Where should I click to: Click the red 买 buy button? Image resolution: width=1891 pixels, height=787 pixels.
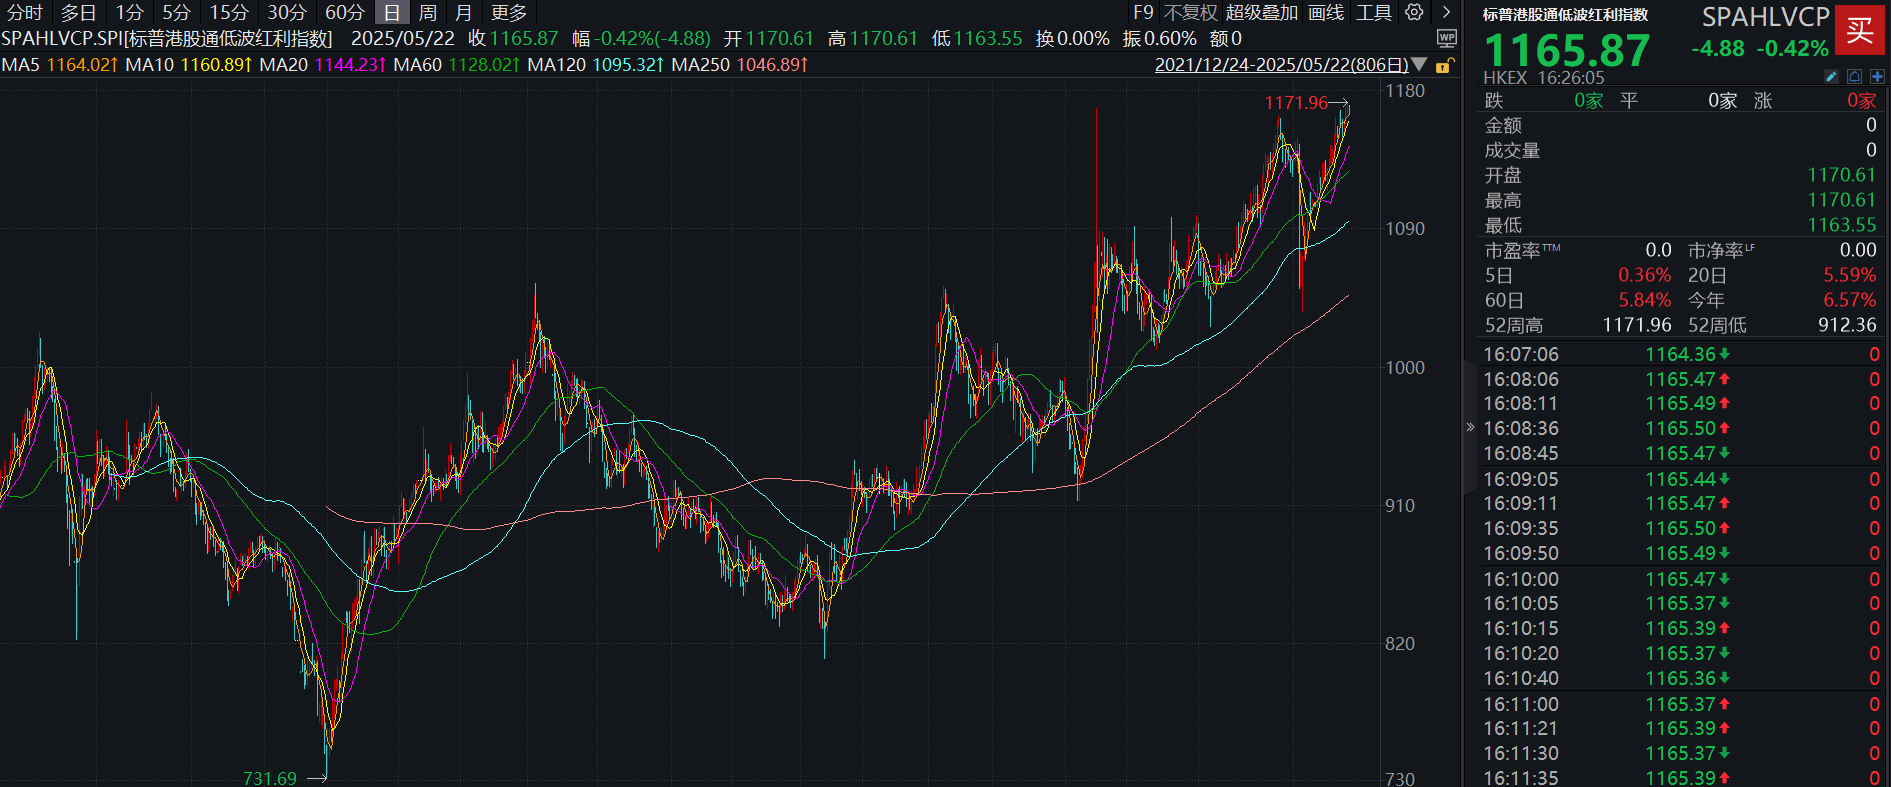(1860, 30)
